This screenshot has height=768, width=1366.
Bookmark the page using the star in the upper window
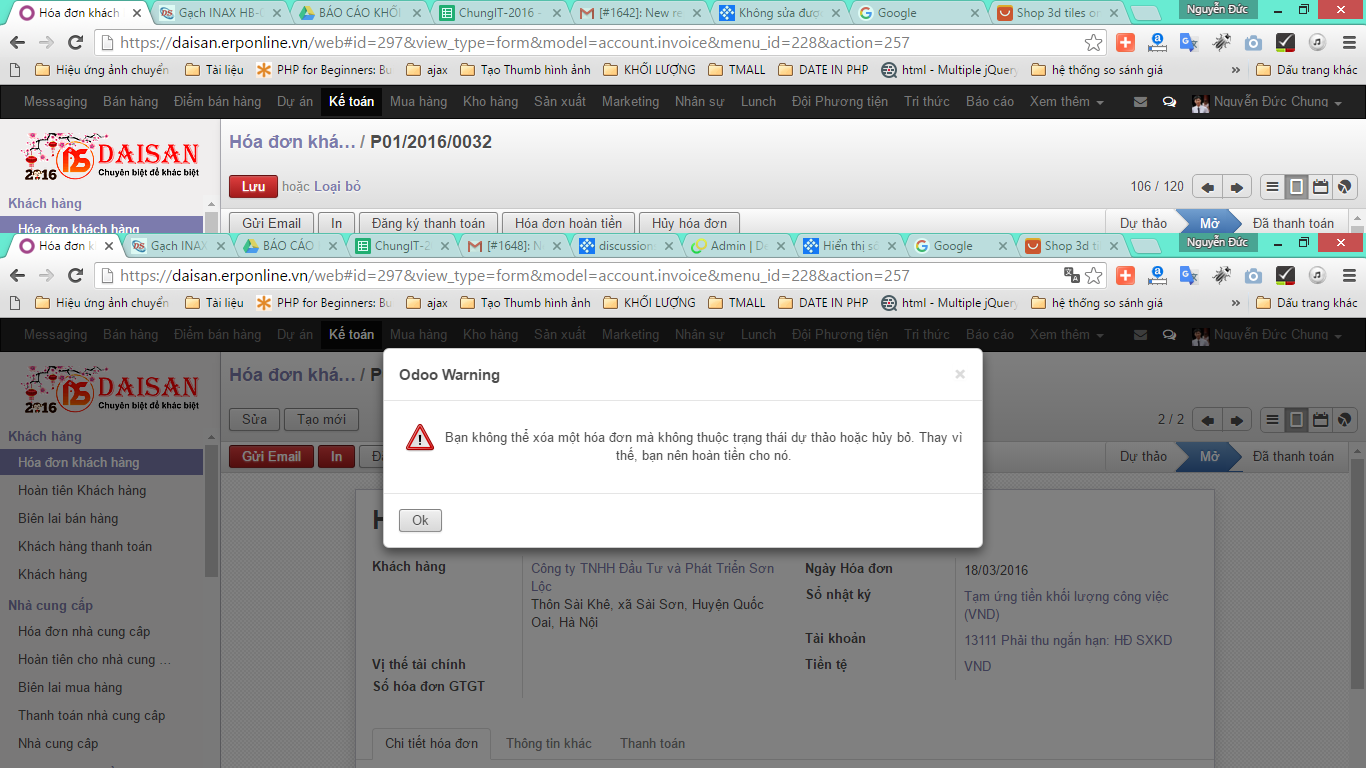coord(1094,43)
